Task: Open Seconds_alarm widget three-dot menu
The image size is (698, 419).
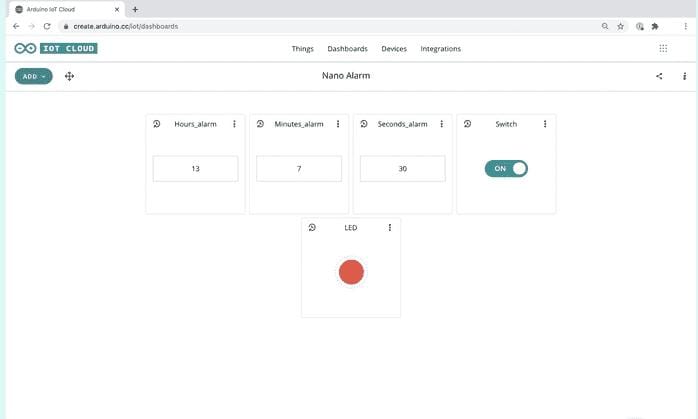Action: tap(442, 124)
